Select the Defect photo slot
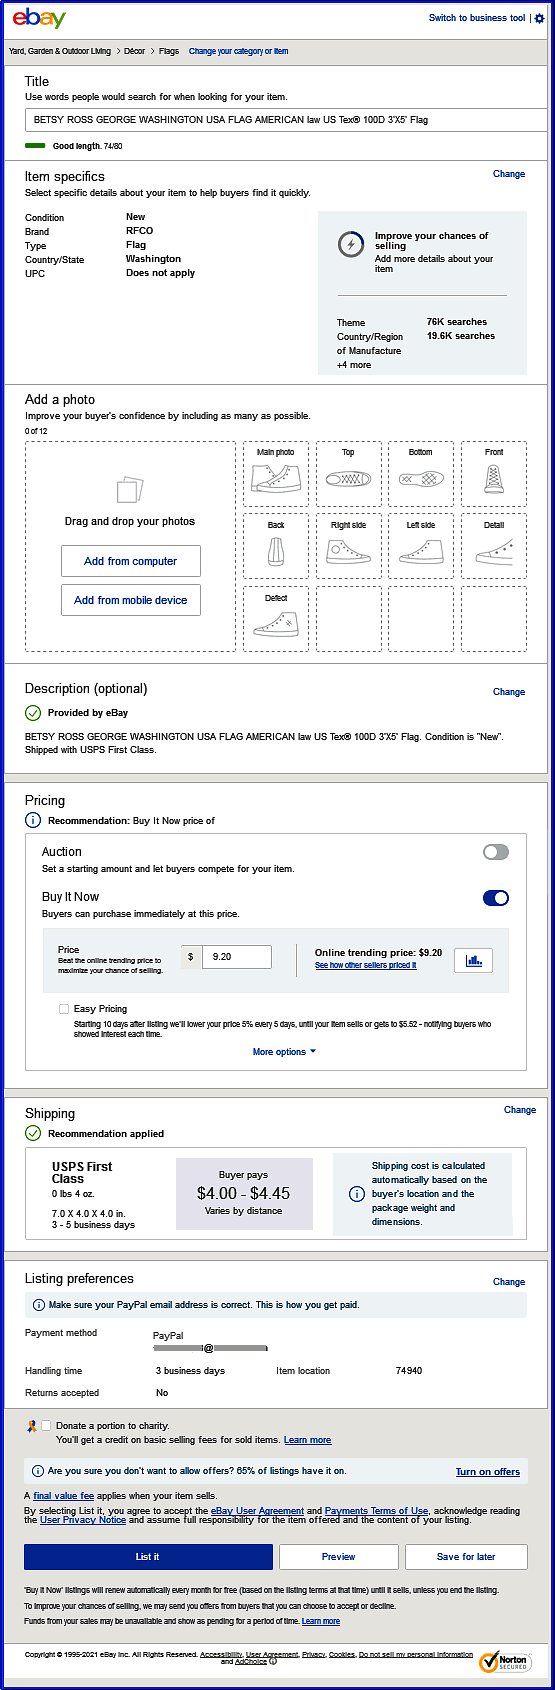The image size is (555, 1690). [x=276, y=619]
